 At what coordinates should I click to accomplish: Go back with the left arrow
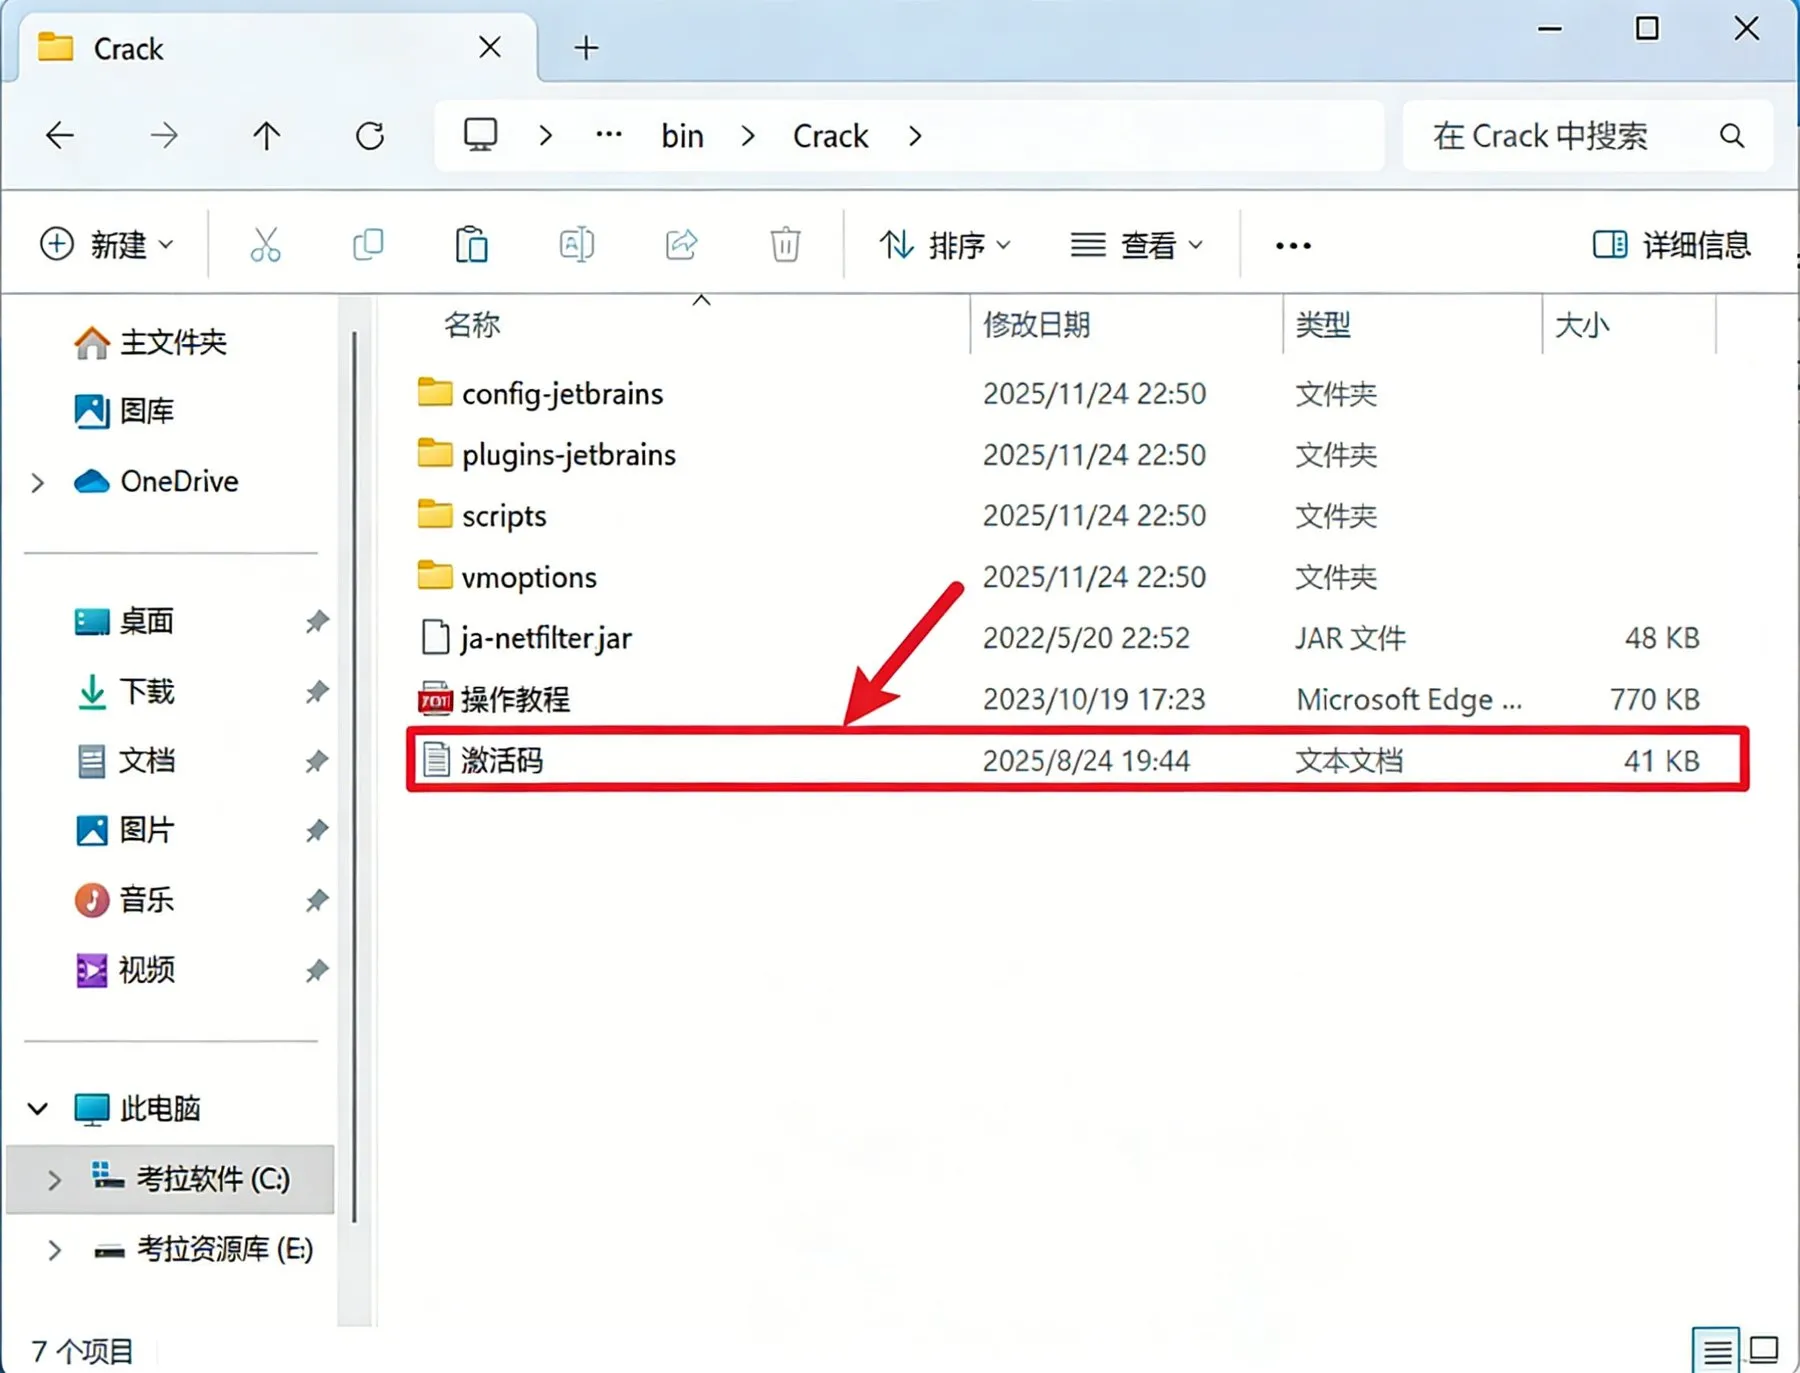60,135
